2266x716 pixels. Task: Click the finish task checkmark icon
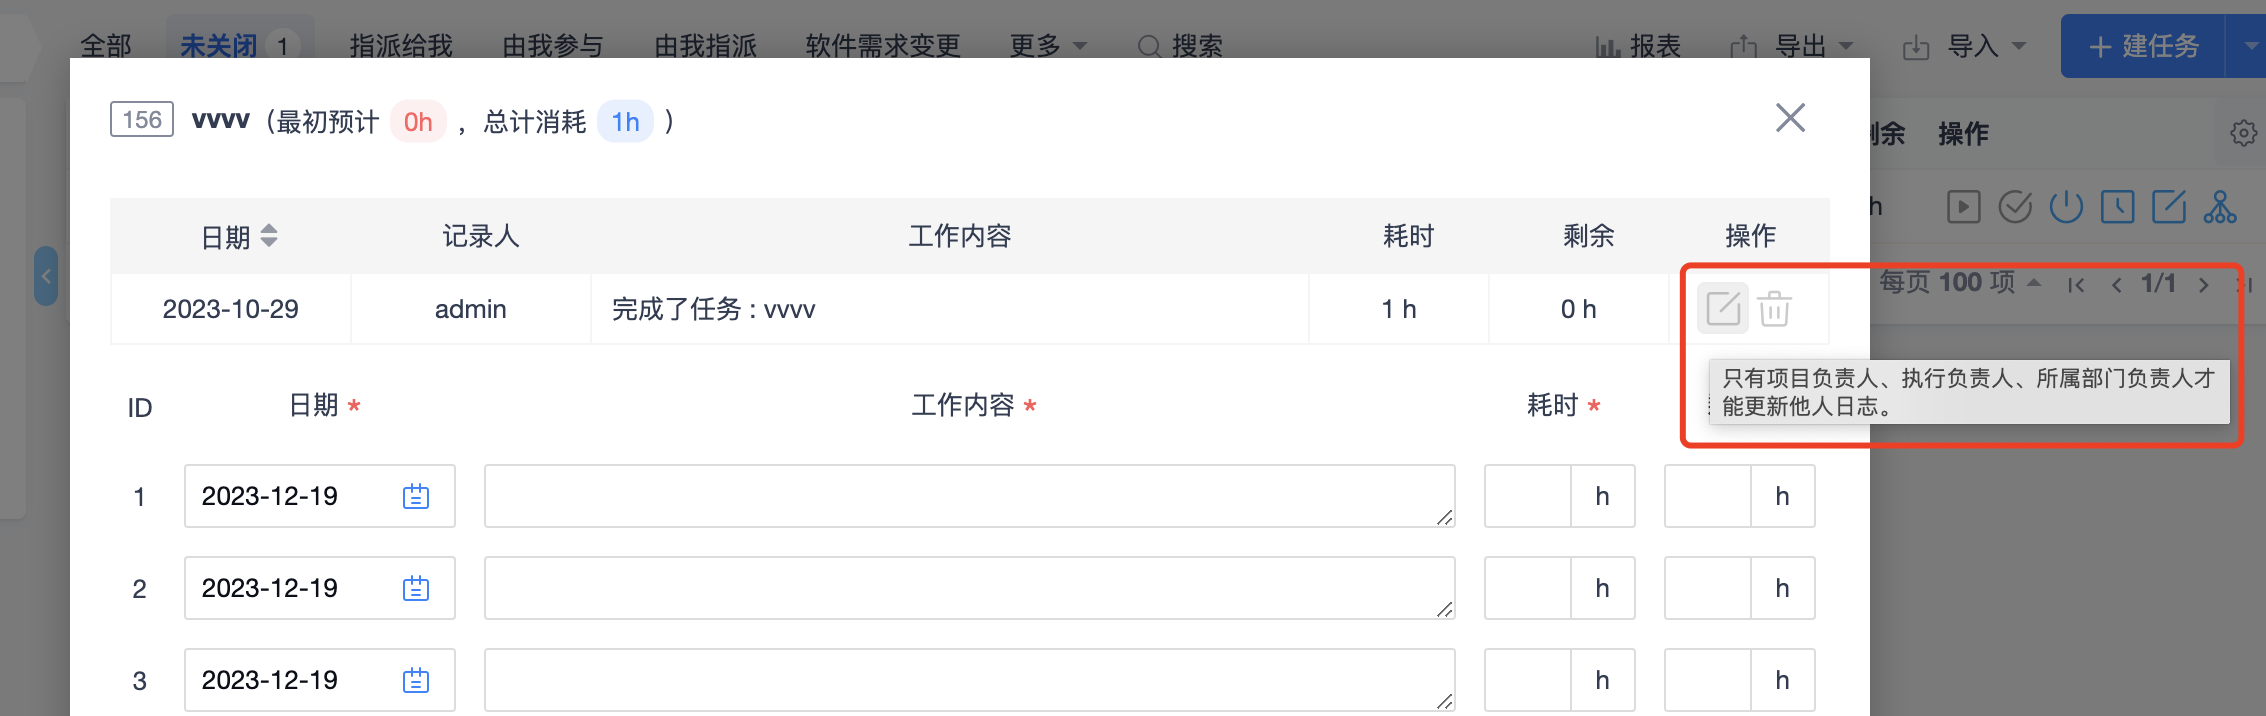click(2015, 207)
